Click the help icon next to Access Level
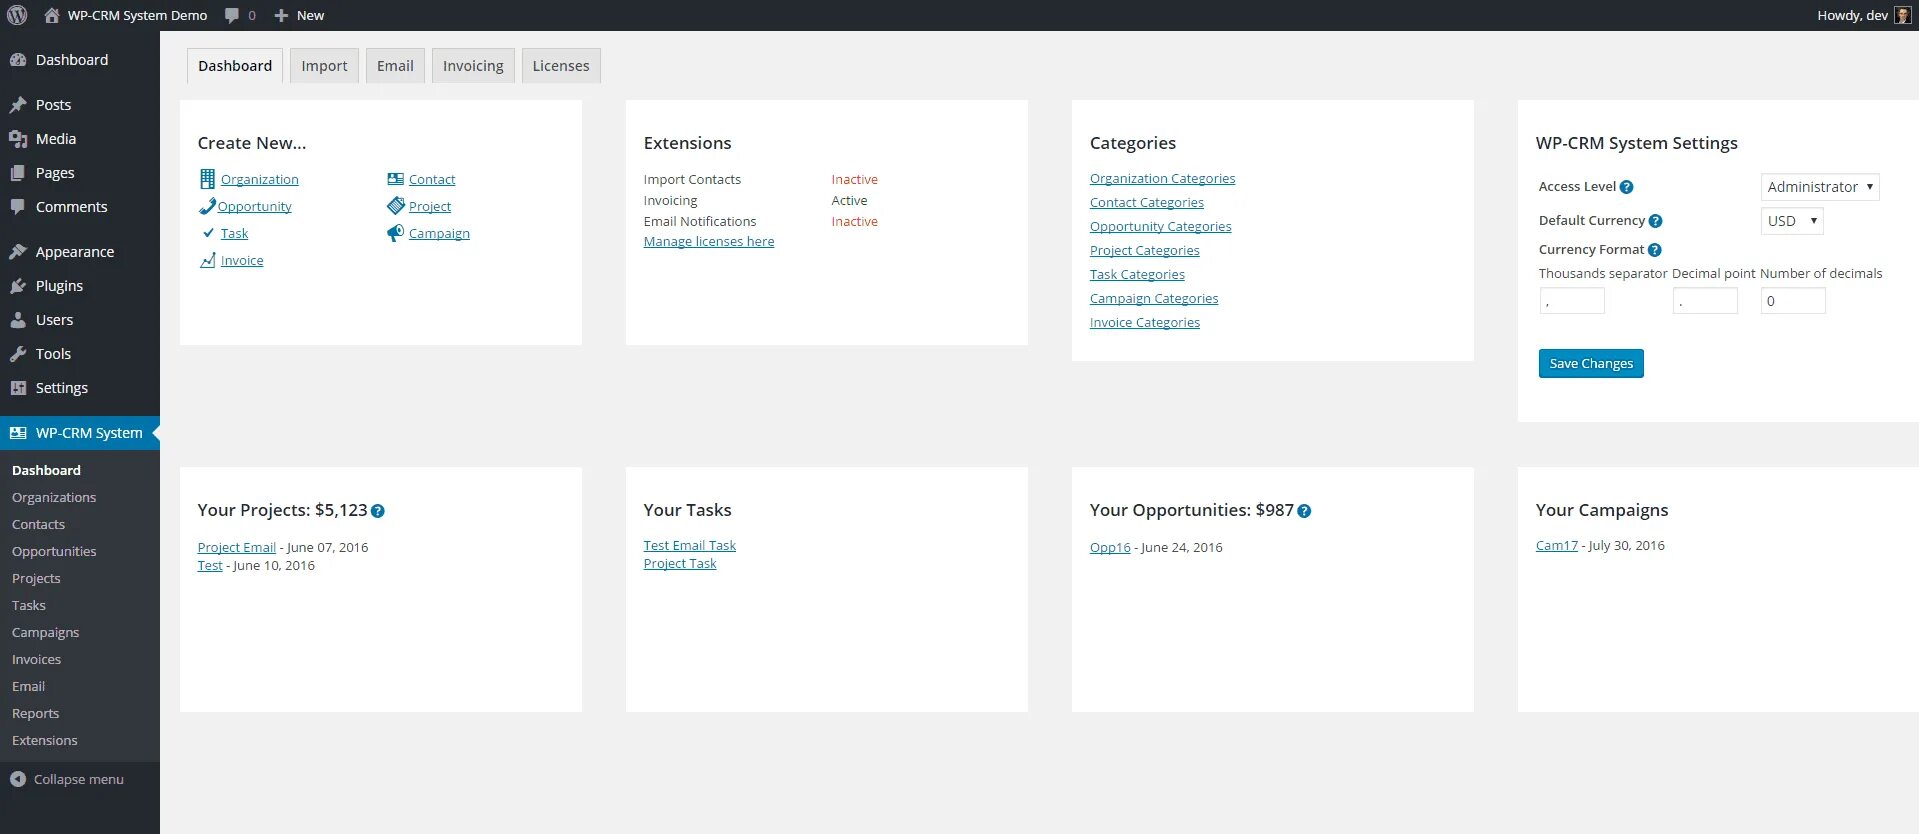This screenshot has height=834, width=1919. (1626, 187)
